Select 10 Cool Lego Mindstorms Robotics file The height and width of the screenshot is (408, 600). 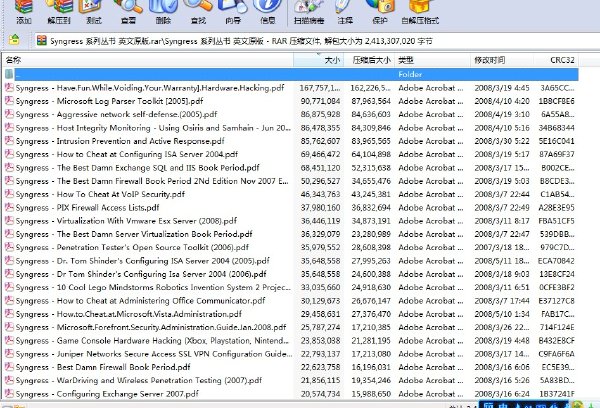click(x=290, y=287)
